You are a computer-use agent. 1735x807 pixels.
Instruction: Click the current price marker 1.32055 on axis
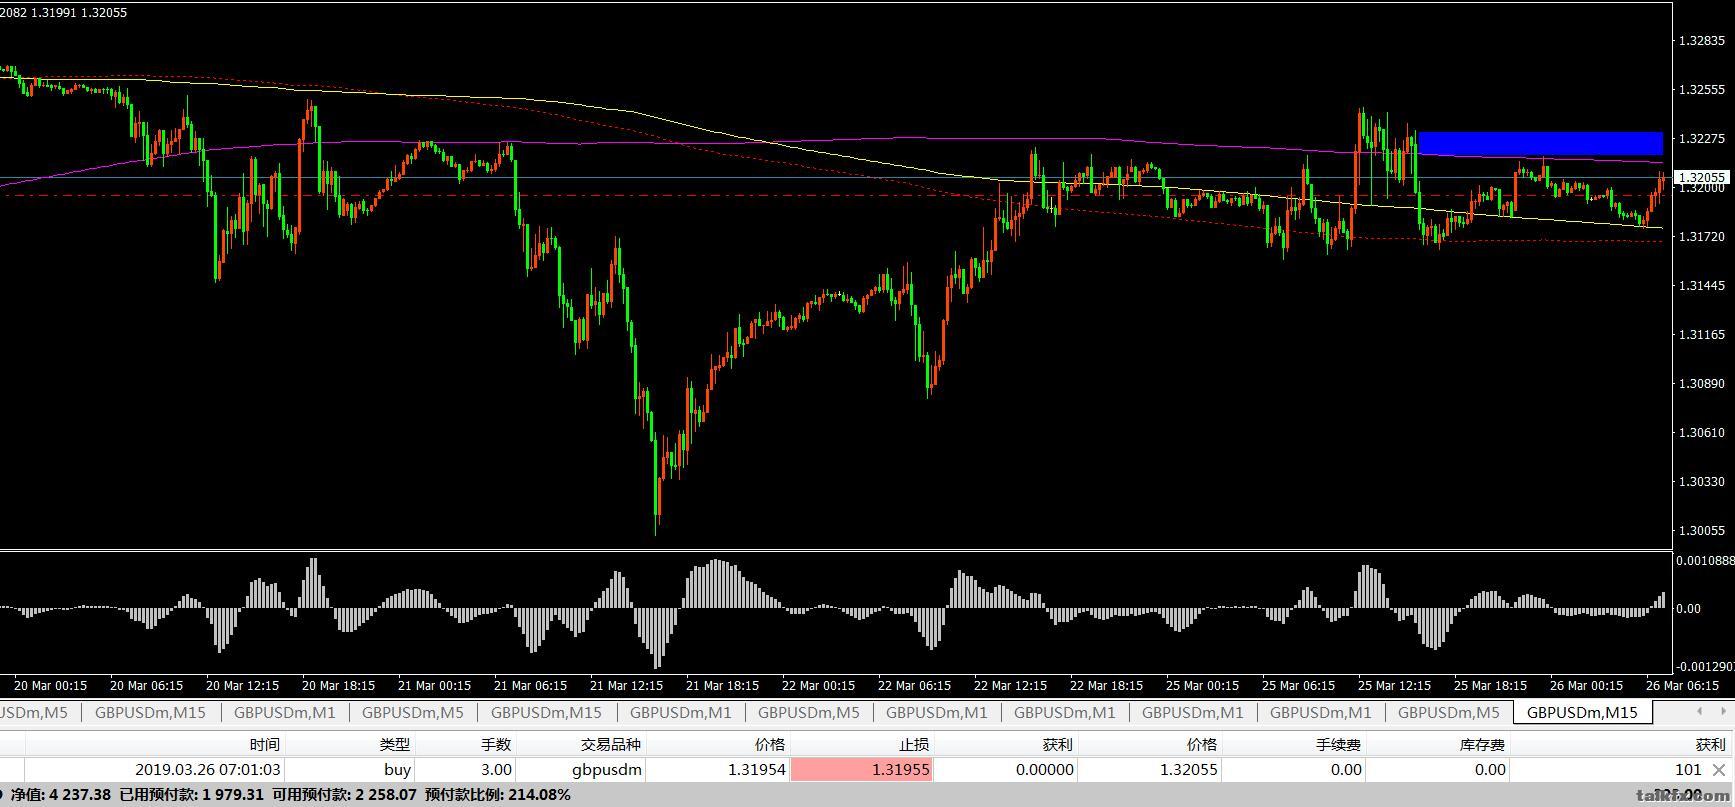(1702, 177)
